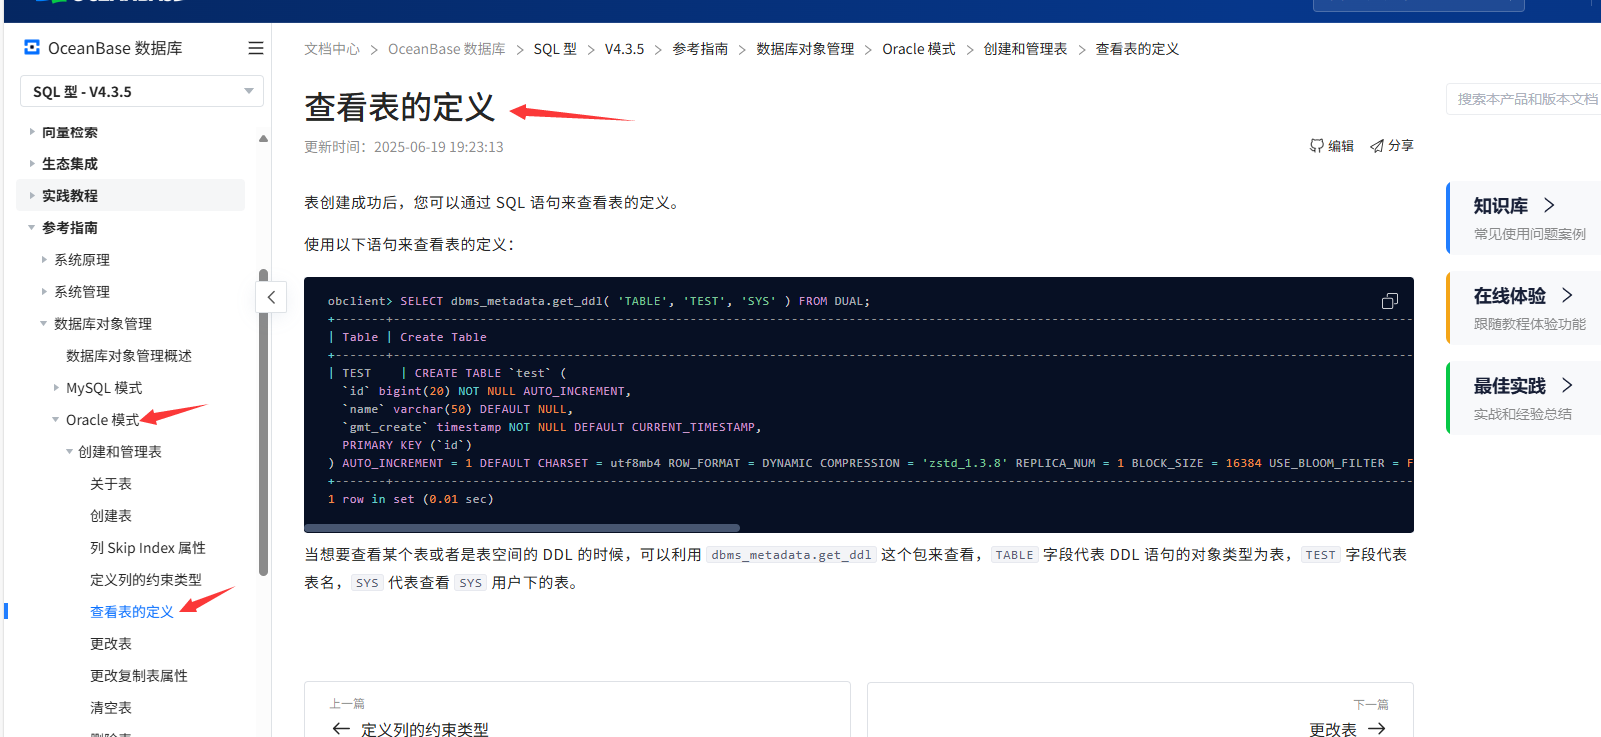The image size is (1601, 737).
Task: Open 创建表 in sidebar
Action: [x=111, y=516]
